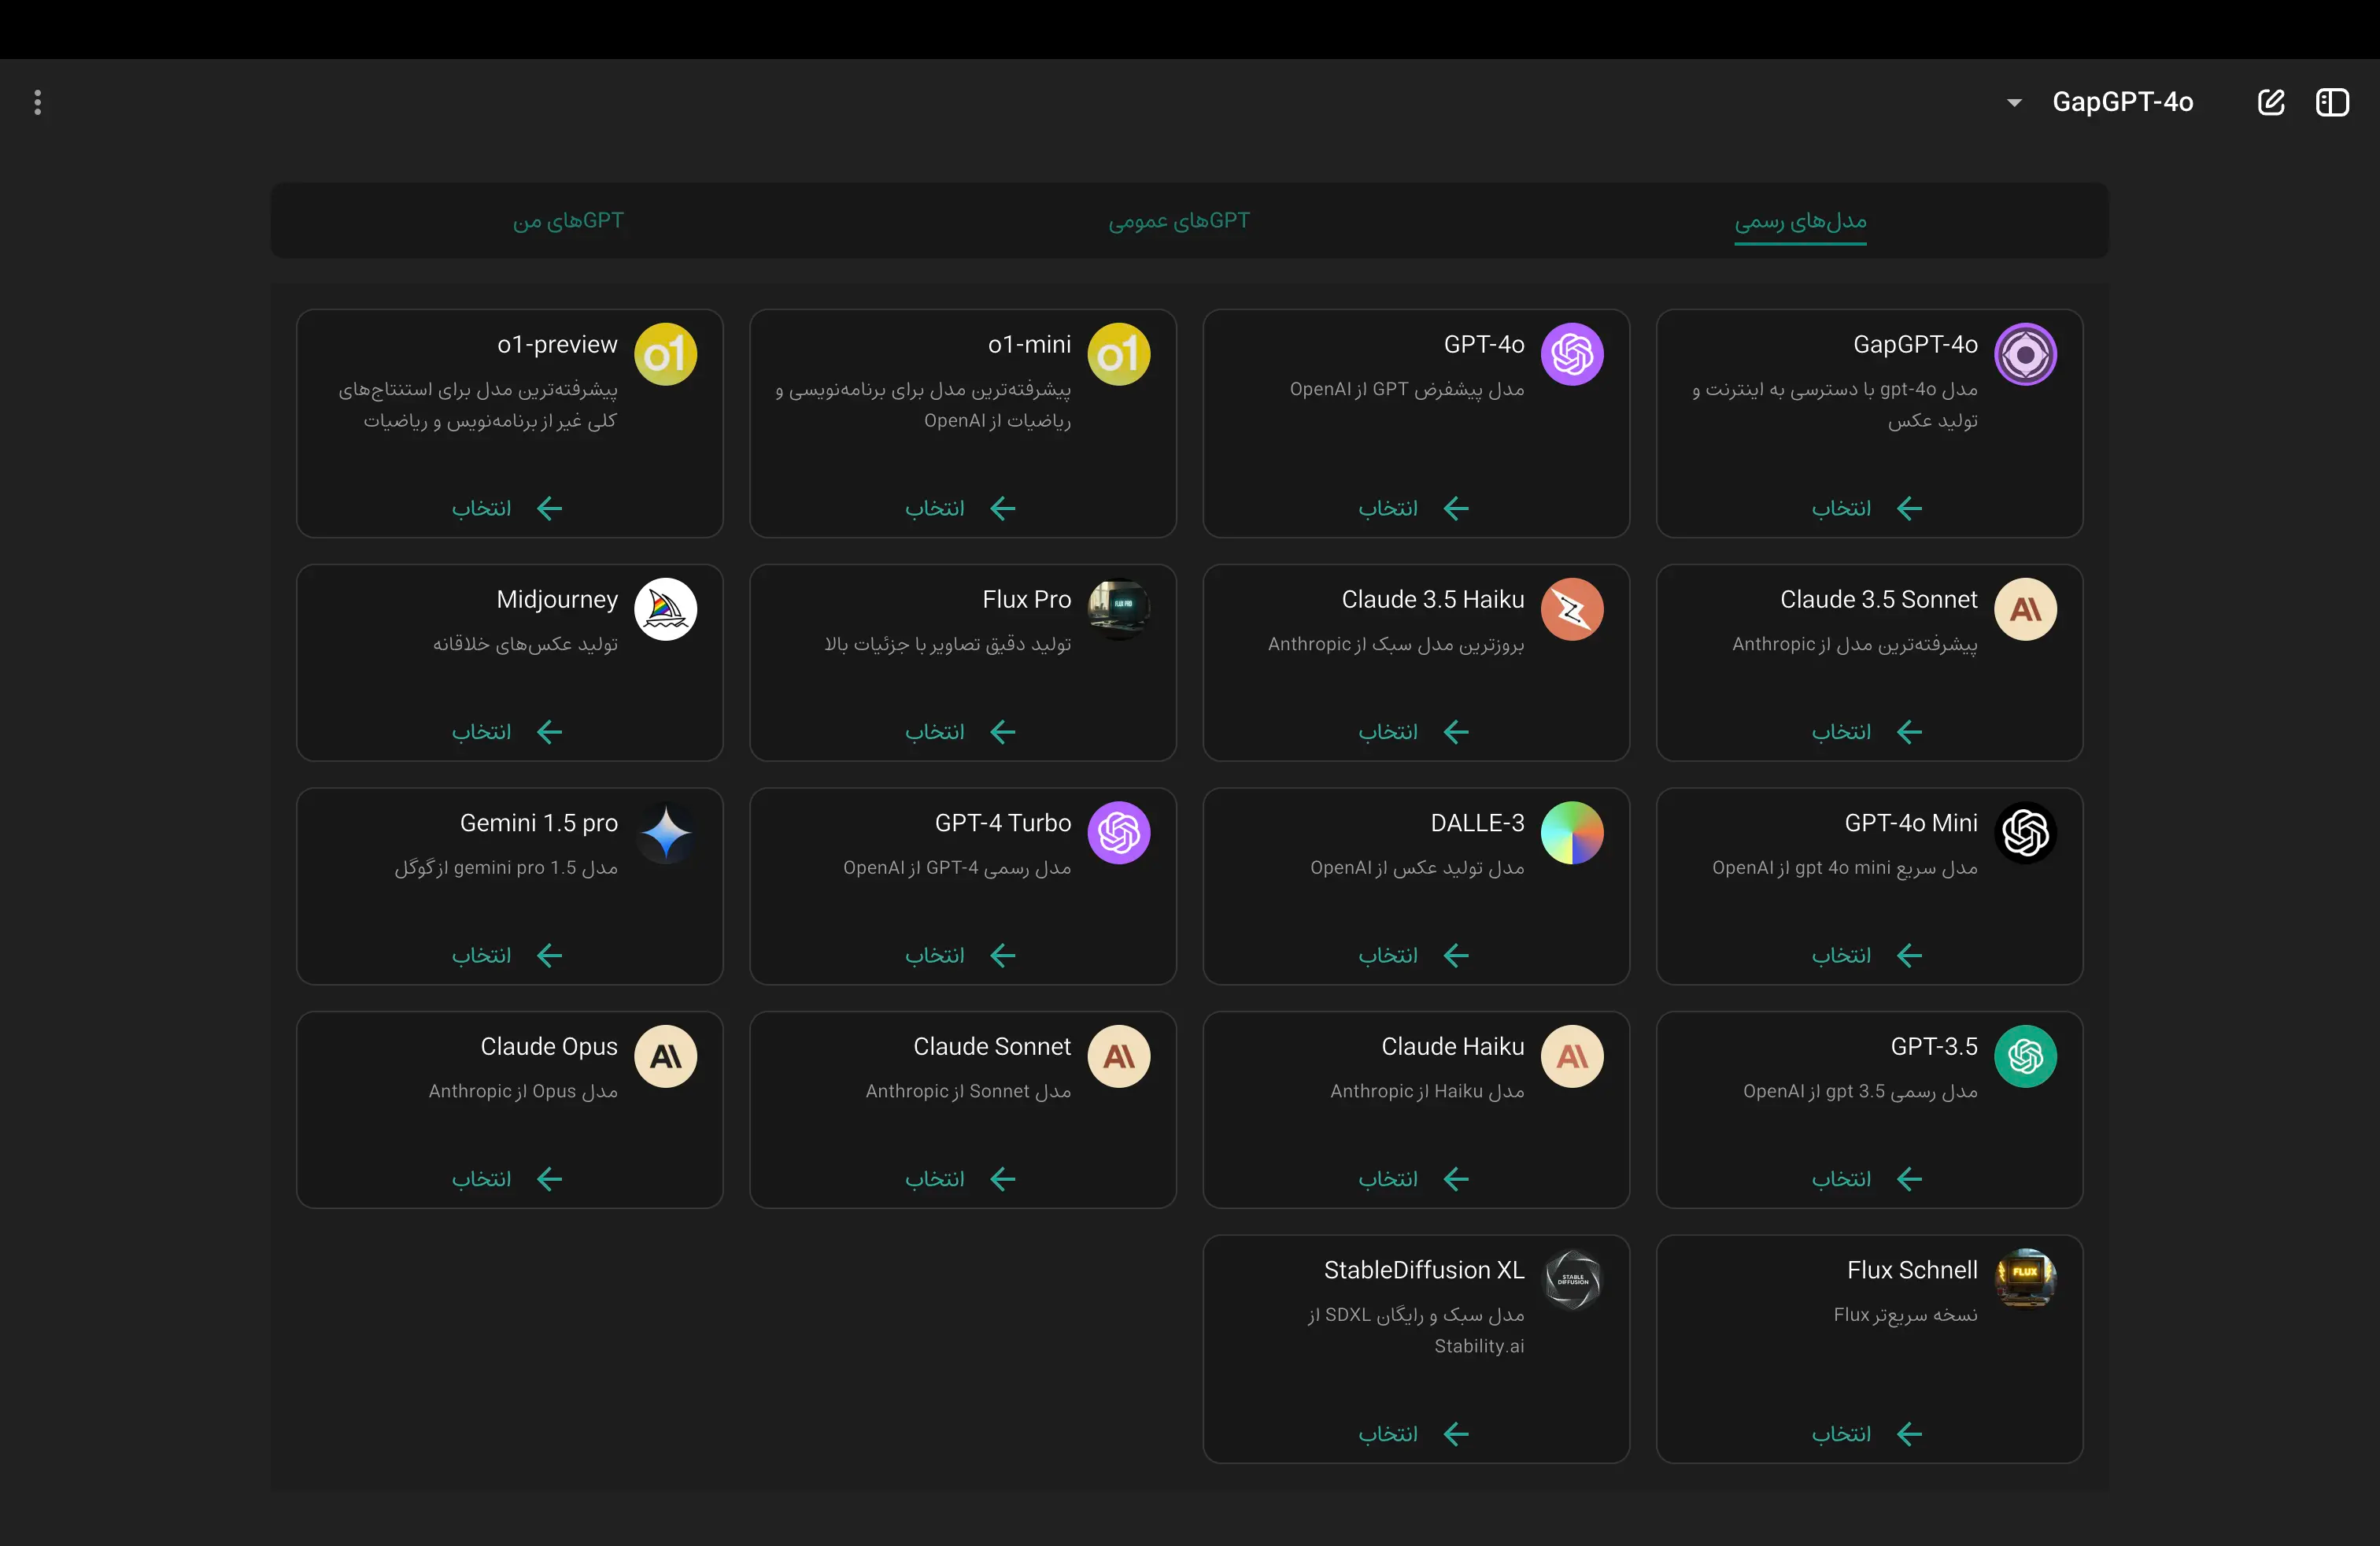Open the GPTهای من tab

point(568,221)
